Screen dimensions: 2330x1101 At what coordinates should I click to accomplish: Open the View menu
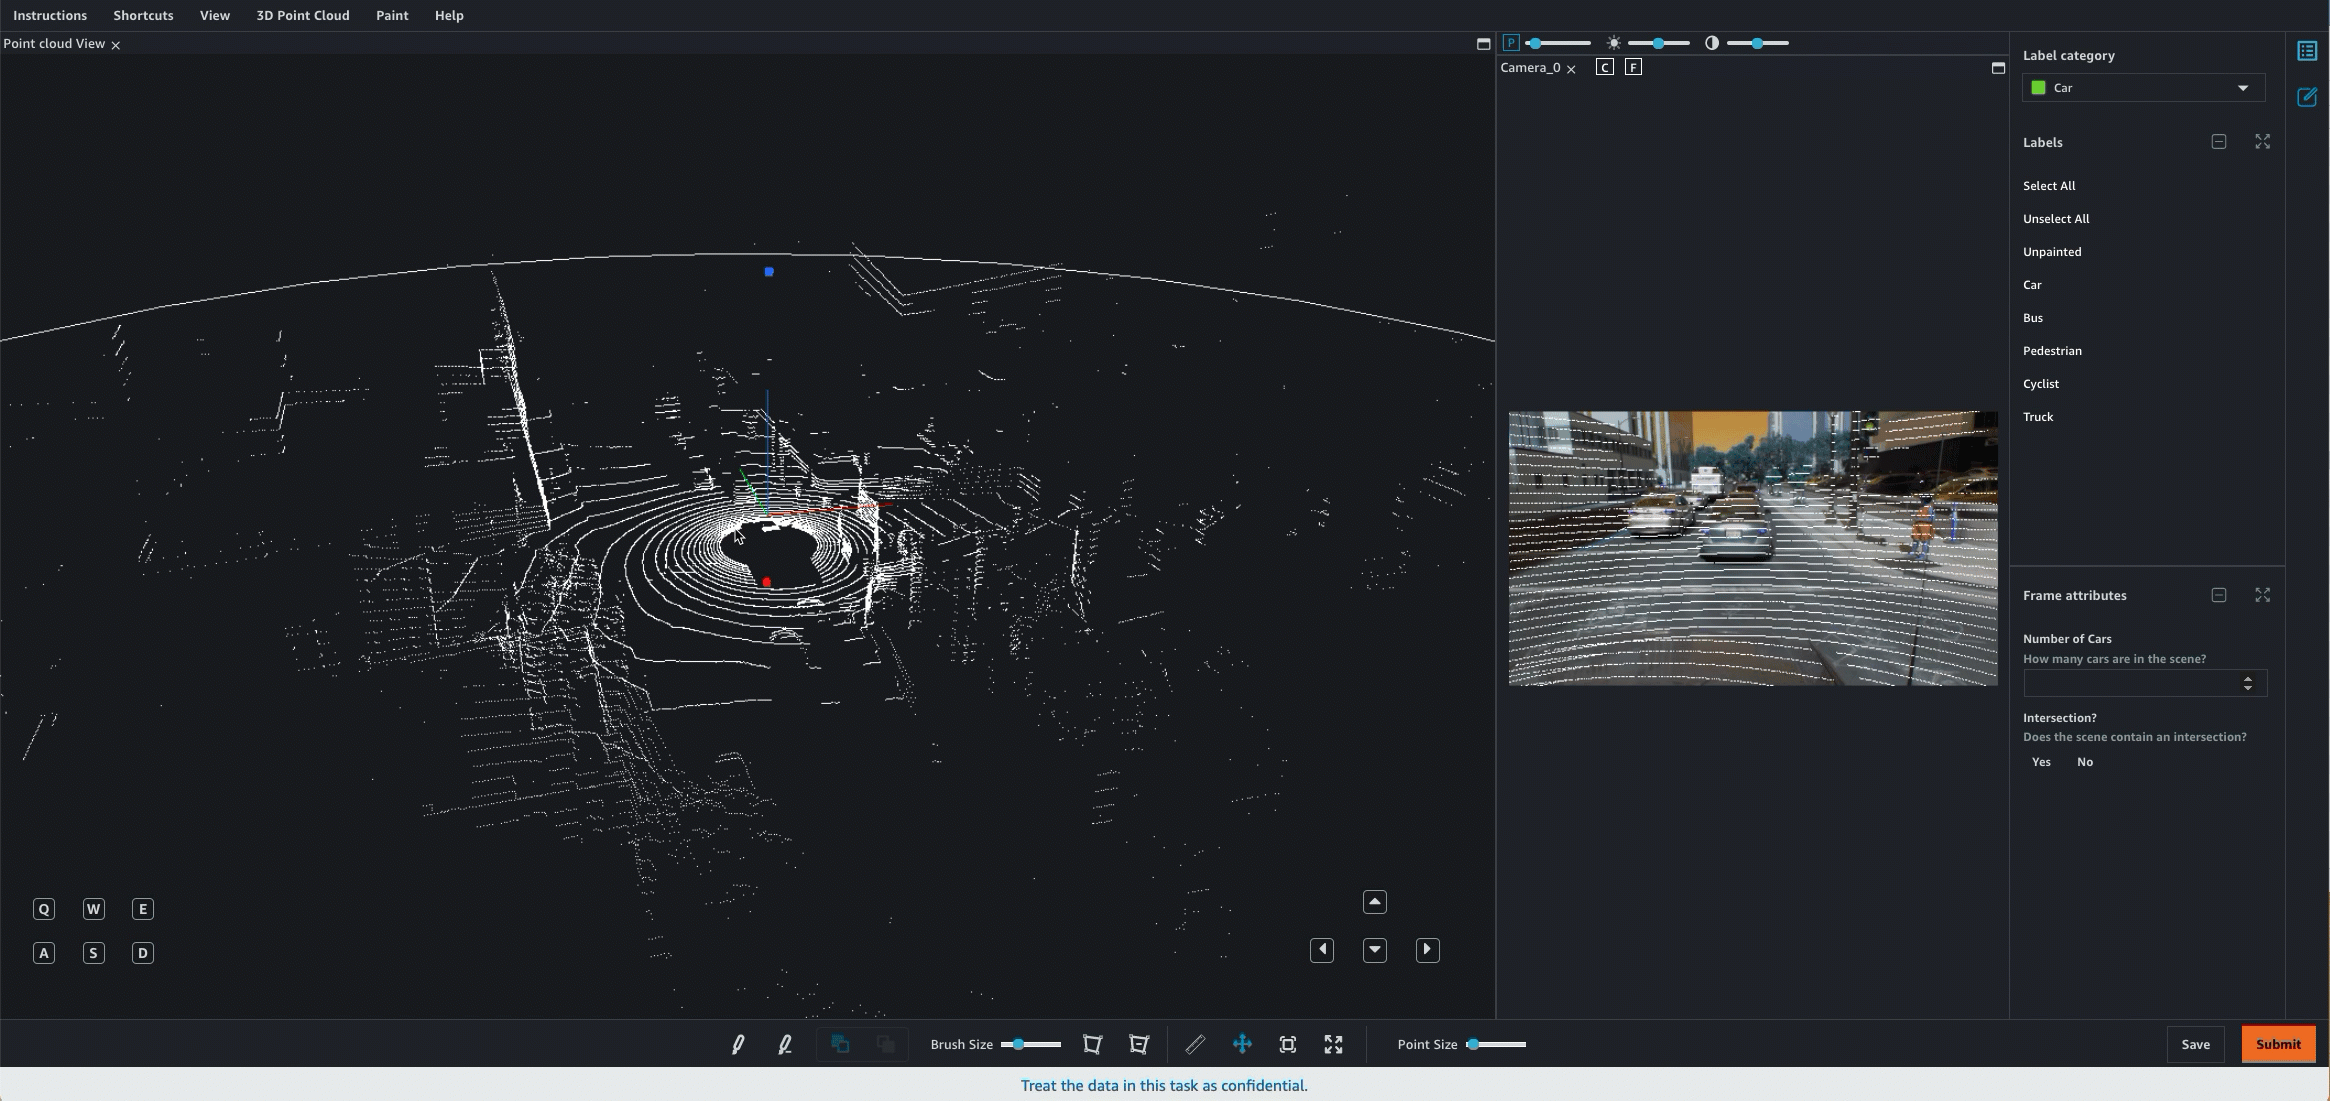(x=215, y=15)
